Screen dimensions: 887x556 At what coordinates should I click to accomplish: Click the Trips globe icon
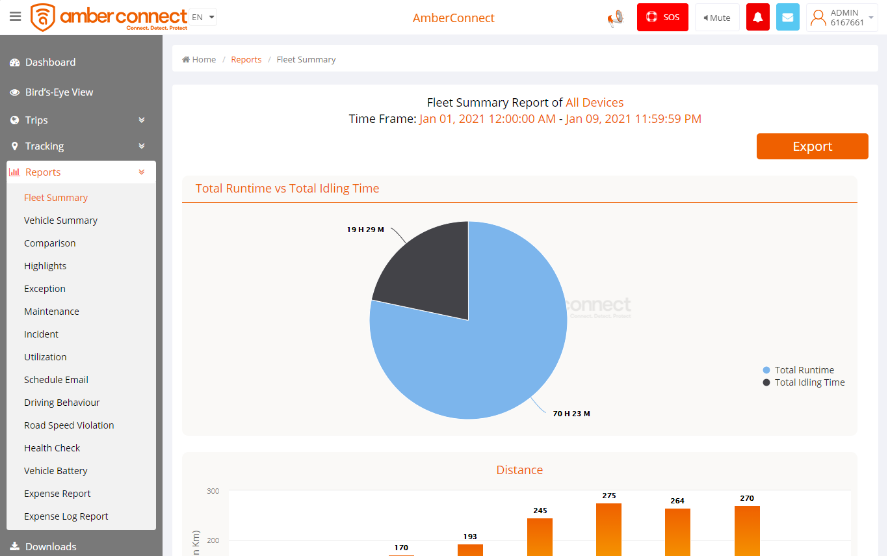click(x=15, y=120)
